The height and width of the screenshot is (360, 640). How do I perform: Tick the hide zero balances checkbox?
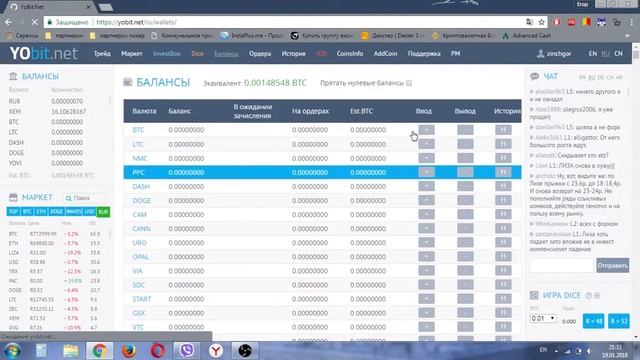coord(409,83)
